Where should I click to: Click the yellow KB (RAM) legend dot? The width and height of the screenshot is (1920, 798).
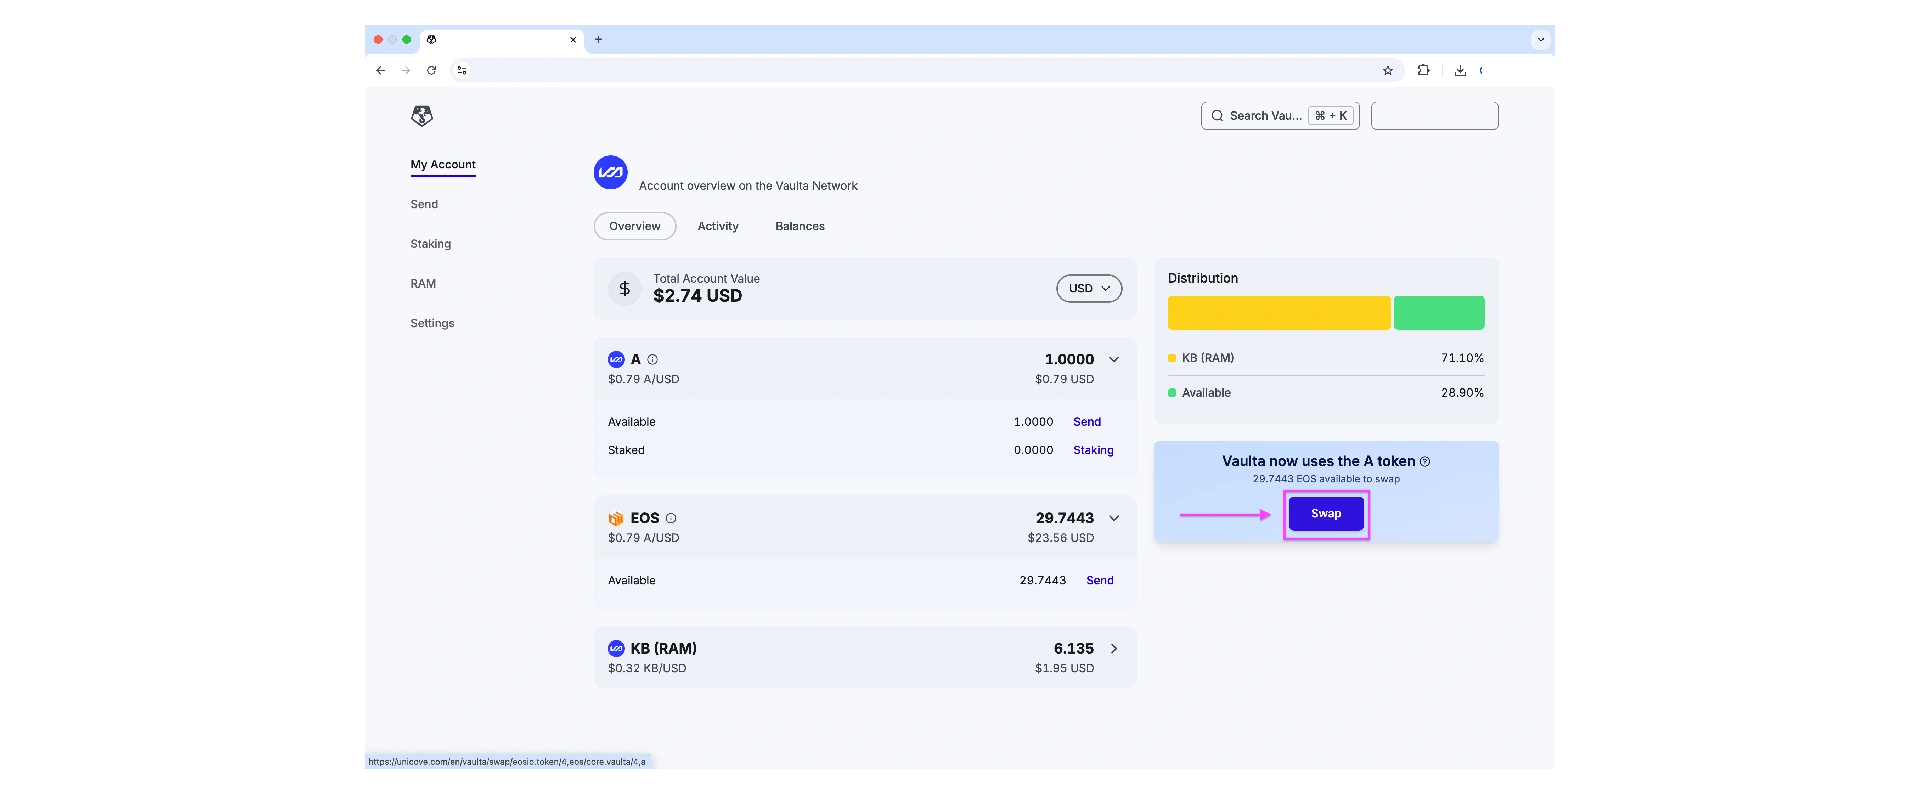point(1172,358)
